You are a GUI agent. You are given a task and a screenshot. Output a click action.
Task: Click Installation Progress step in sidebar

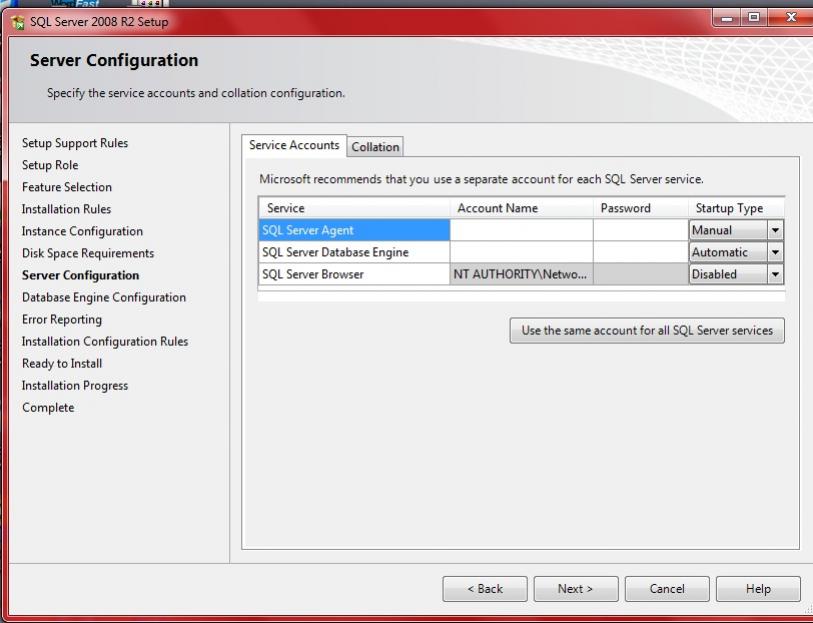(x=75, y=386)
